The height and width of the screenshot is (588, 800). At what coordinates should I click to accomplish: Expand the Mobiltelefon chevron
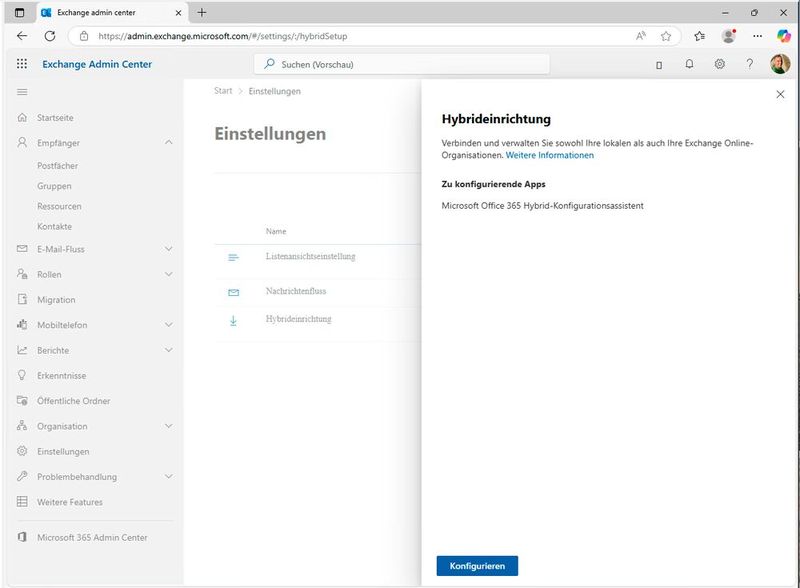(169, 325)
